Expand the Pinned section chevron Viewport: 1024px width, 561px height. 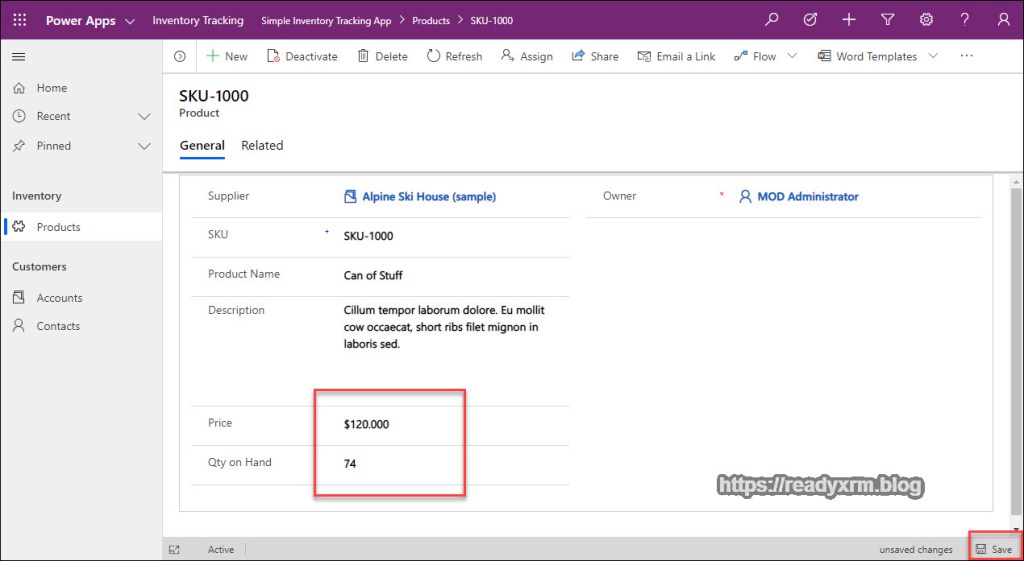tap(144, 146)
